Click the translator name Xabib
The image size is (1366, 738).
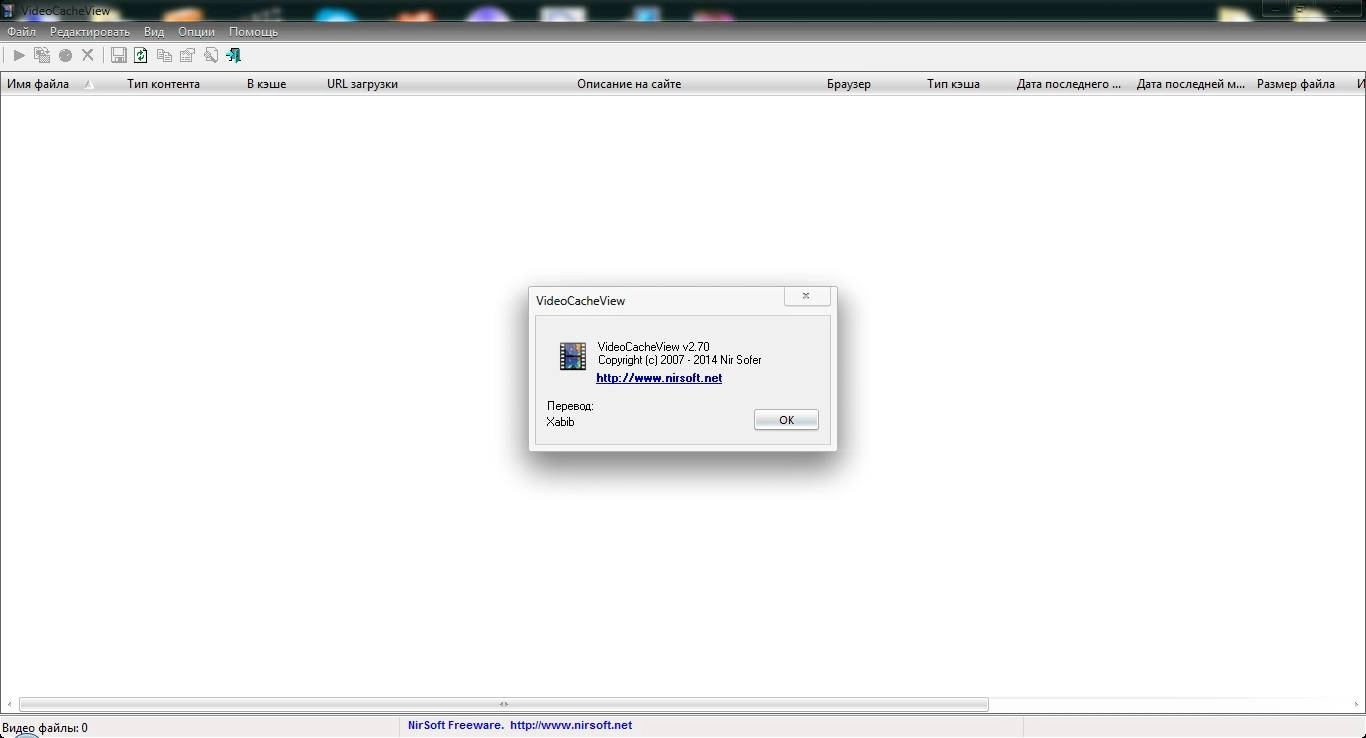(x=560, y=422)
